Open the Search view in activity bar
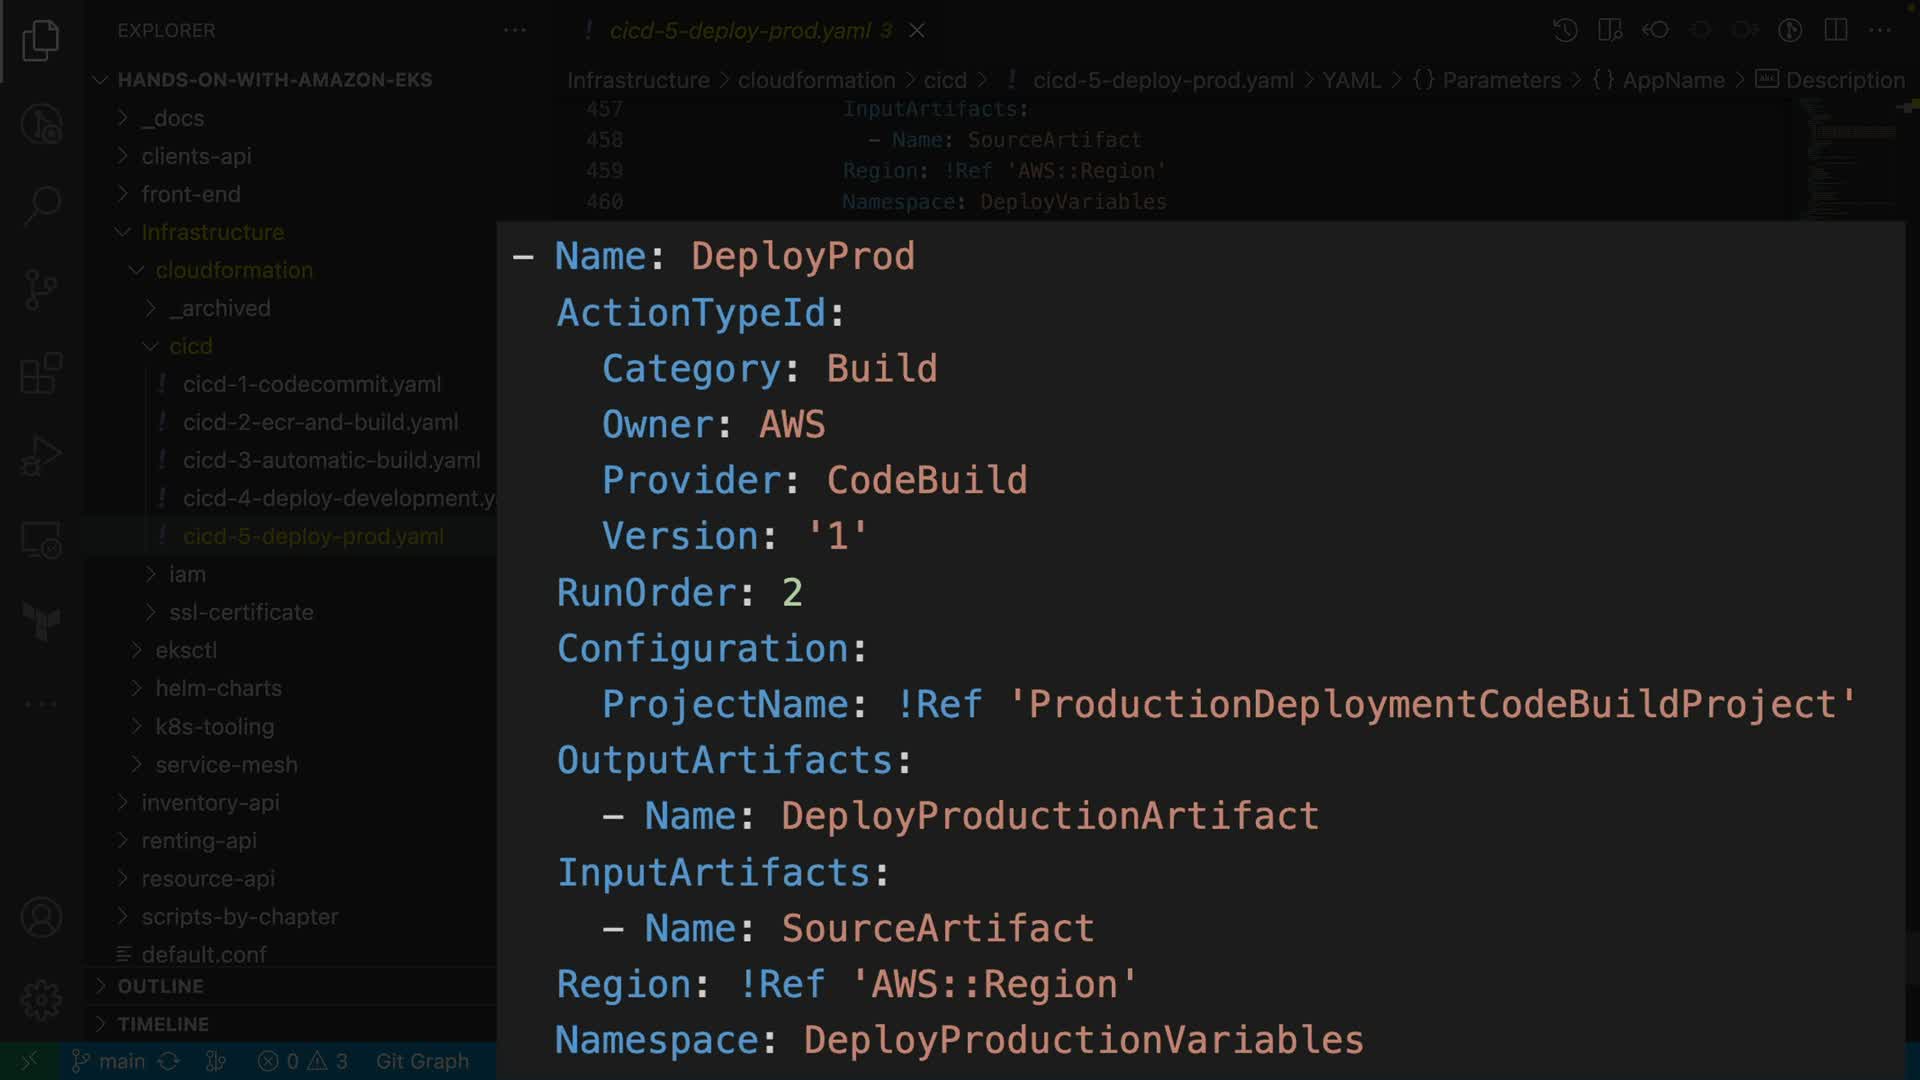The width and height of the screenshot is (1920, 1080). 41,205
